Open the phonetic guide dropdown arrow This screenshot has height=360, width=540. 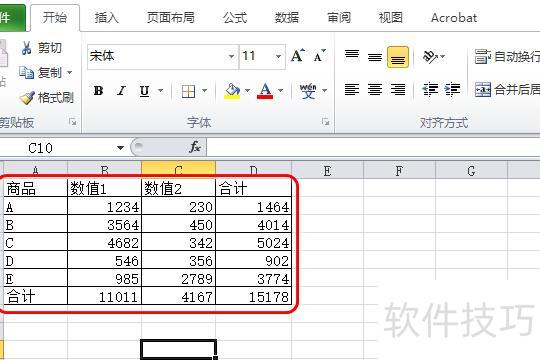tap(324, 91)
